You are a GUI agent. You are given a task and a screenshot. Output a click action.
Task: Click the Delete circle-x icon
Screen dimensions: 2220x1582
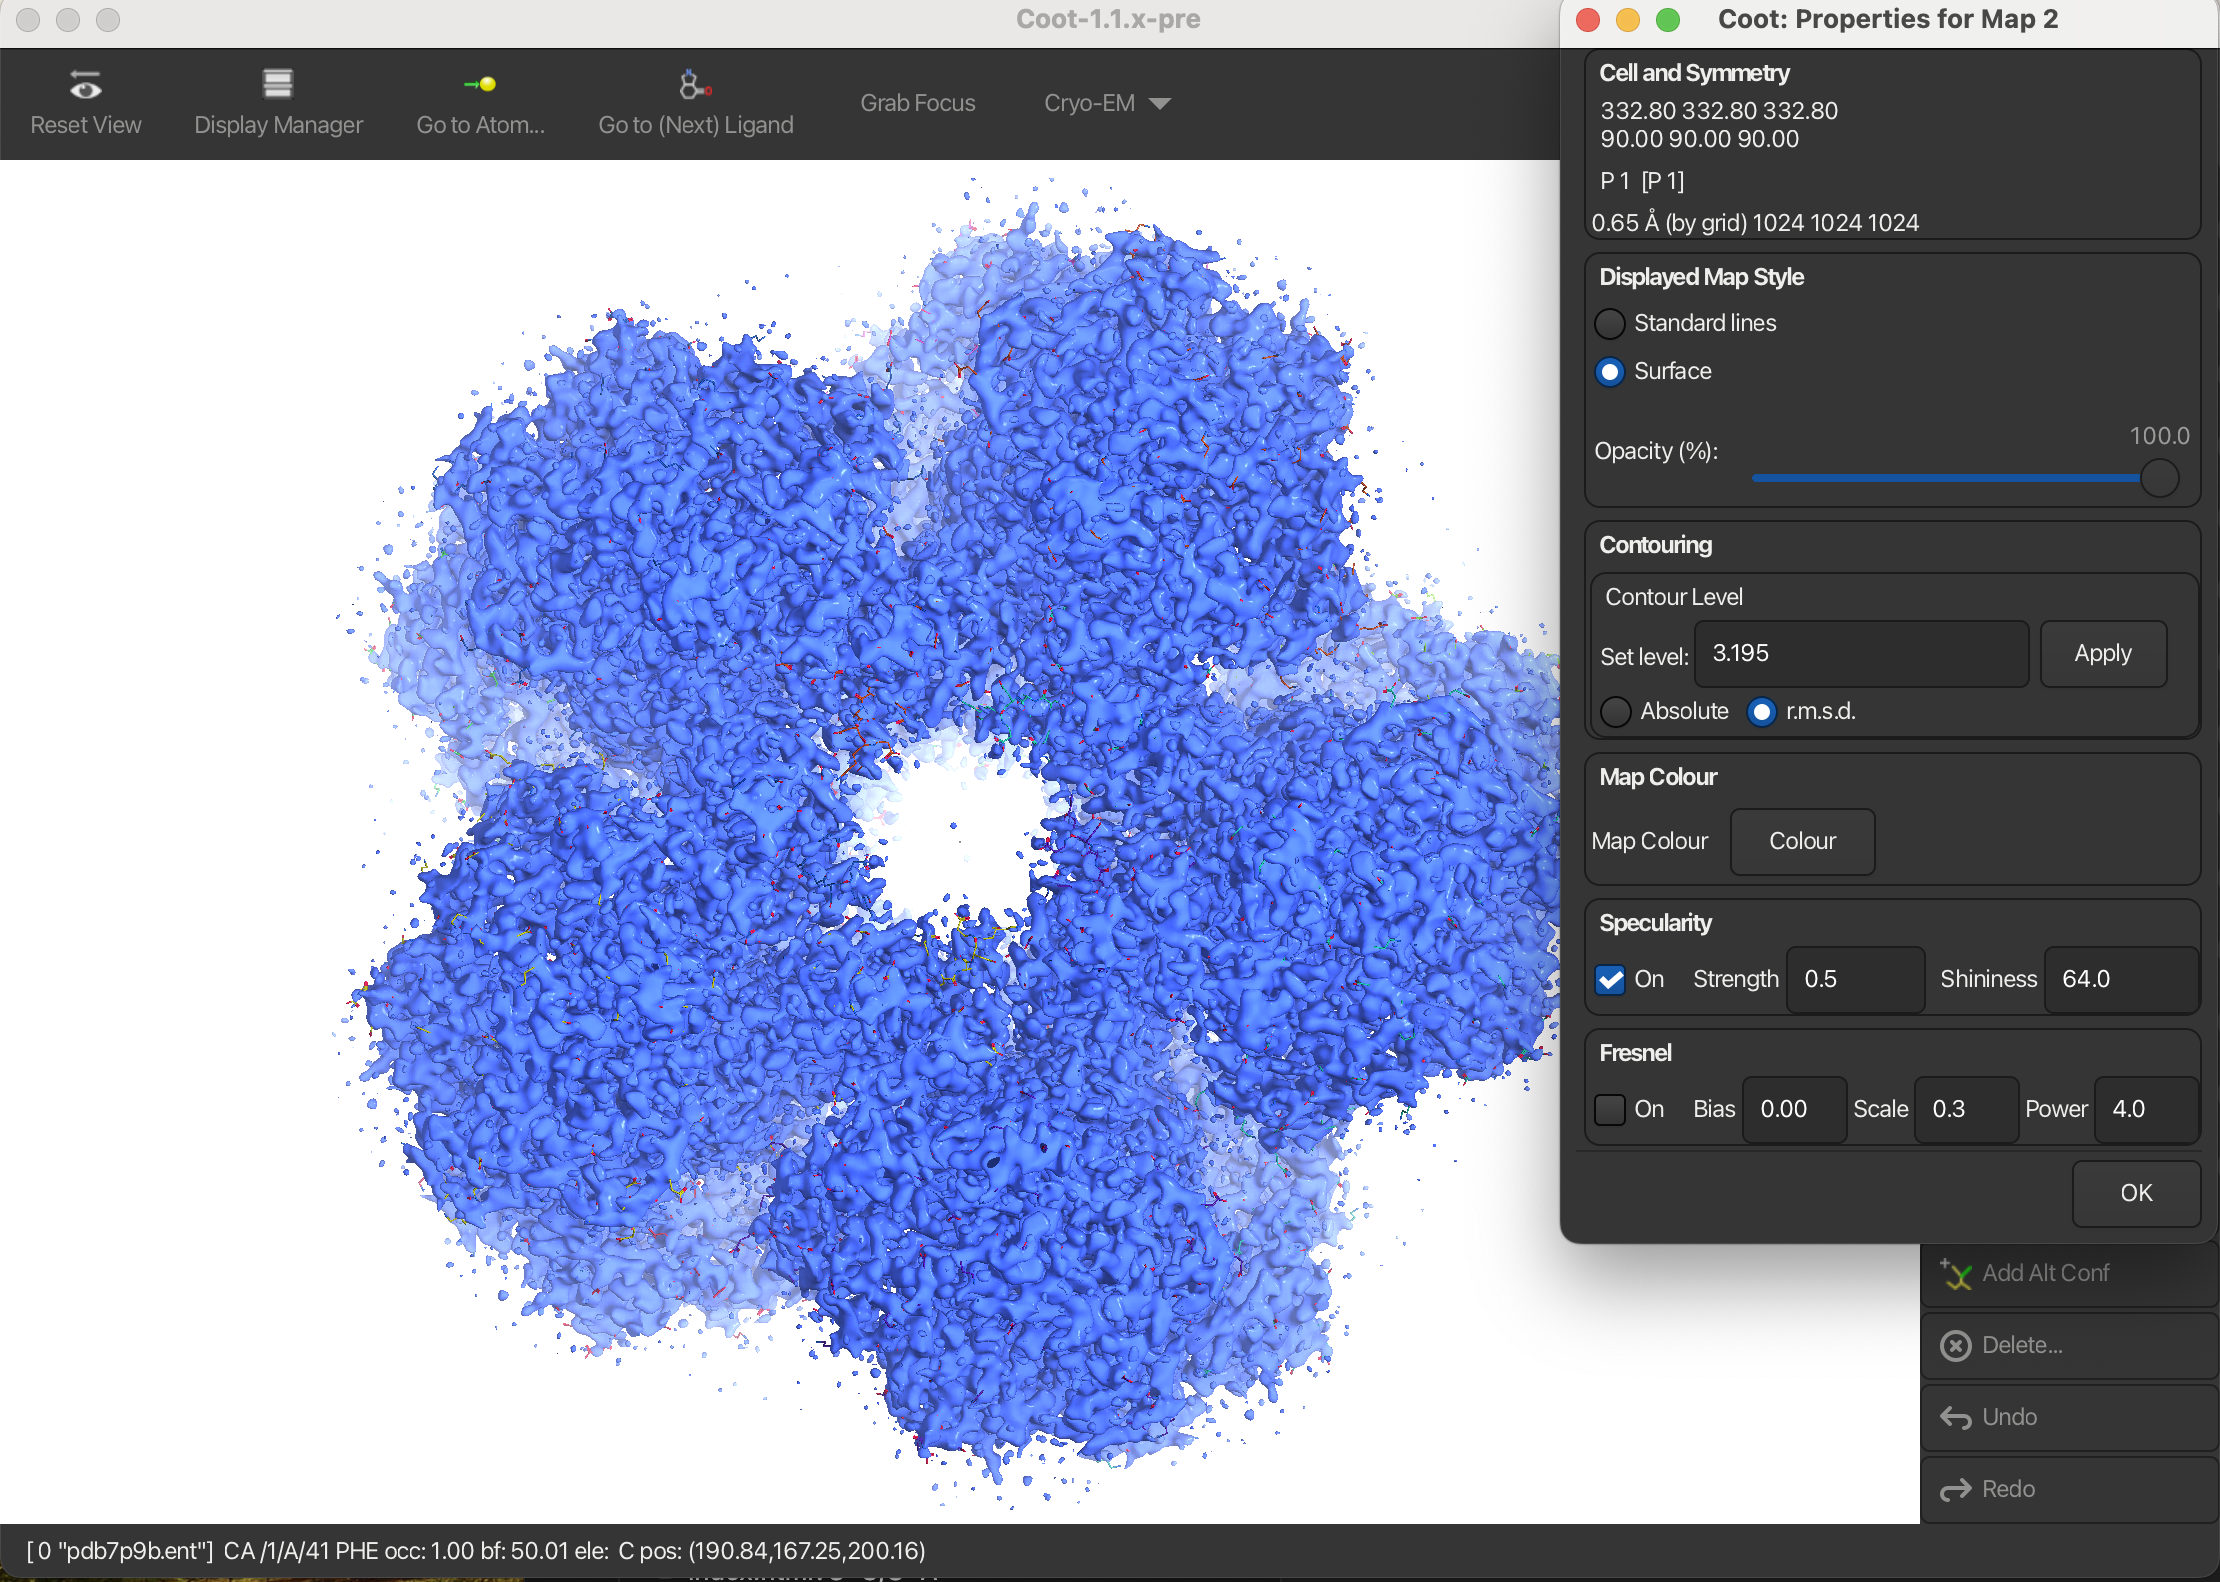click(x=1956, y=1345)
